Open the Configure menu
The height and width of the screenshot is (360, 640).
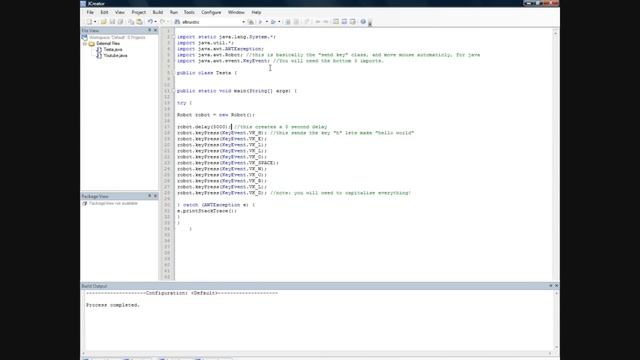(x=211, y=12)
